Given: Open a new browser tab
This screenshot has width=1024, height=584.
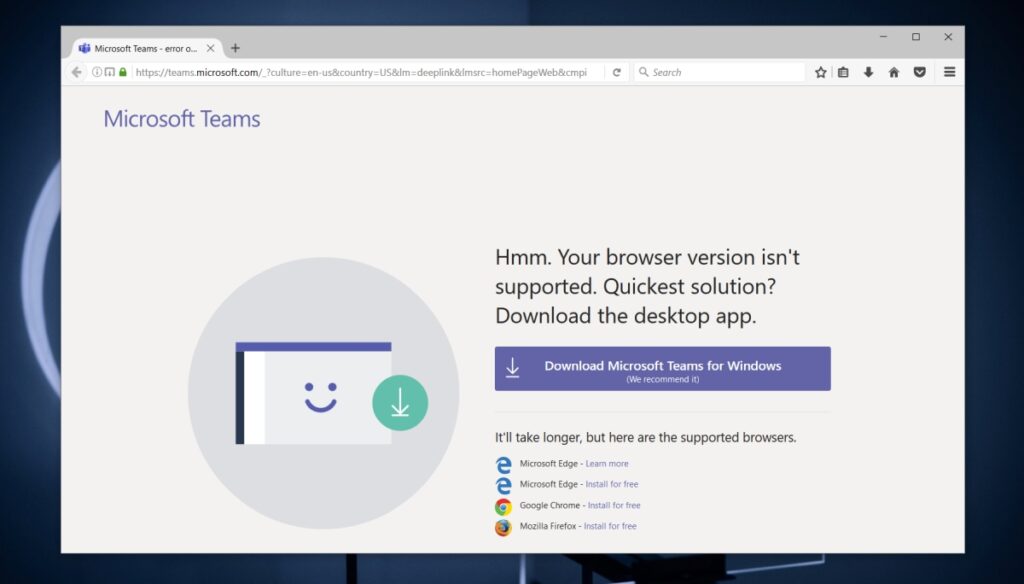Looking at the screenshot, I should (235, 47).
